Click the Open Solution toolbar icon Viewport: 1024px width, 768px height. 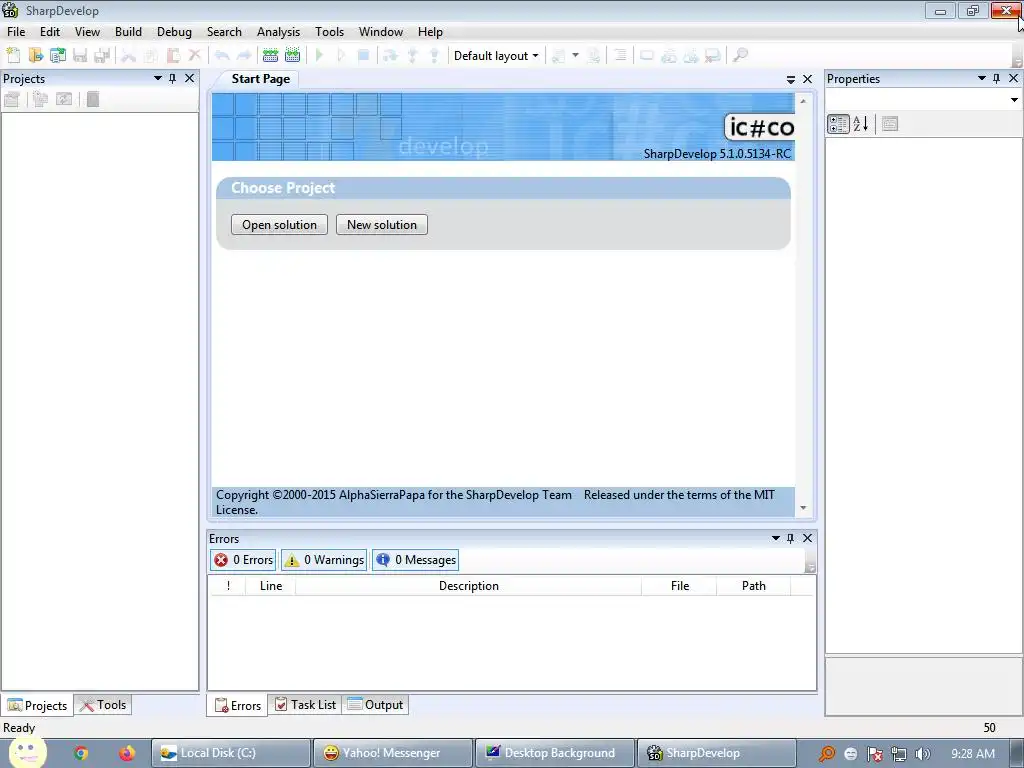[57, 56]
